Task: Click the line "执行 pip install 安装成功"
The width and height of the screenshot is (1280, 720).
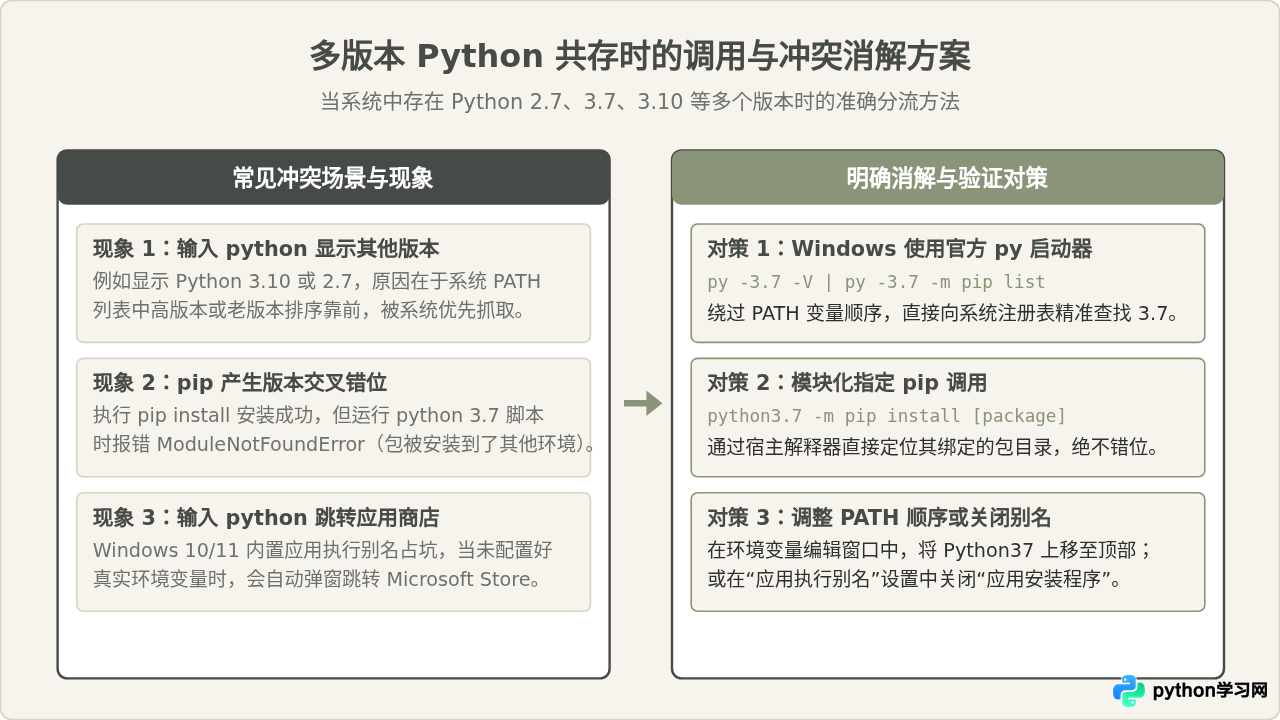Action: pos(319,415)
